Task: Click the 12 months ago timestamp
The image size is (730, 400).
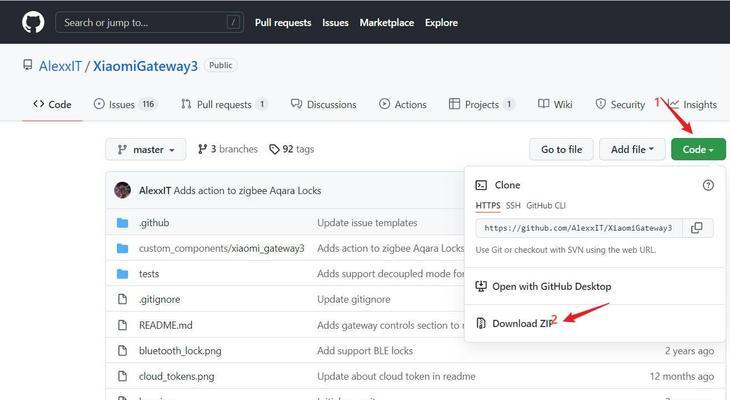Action: click(x=682, y=376)
